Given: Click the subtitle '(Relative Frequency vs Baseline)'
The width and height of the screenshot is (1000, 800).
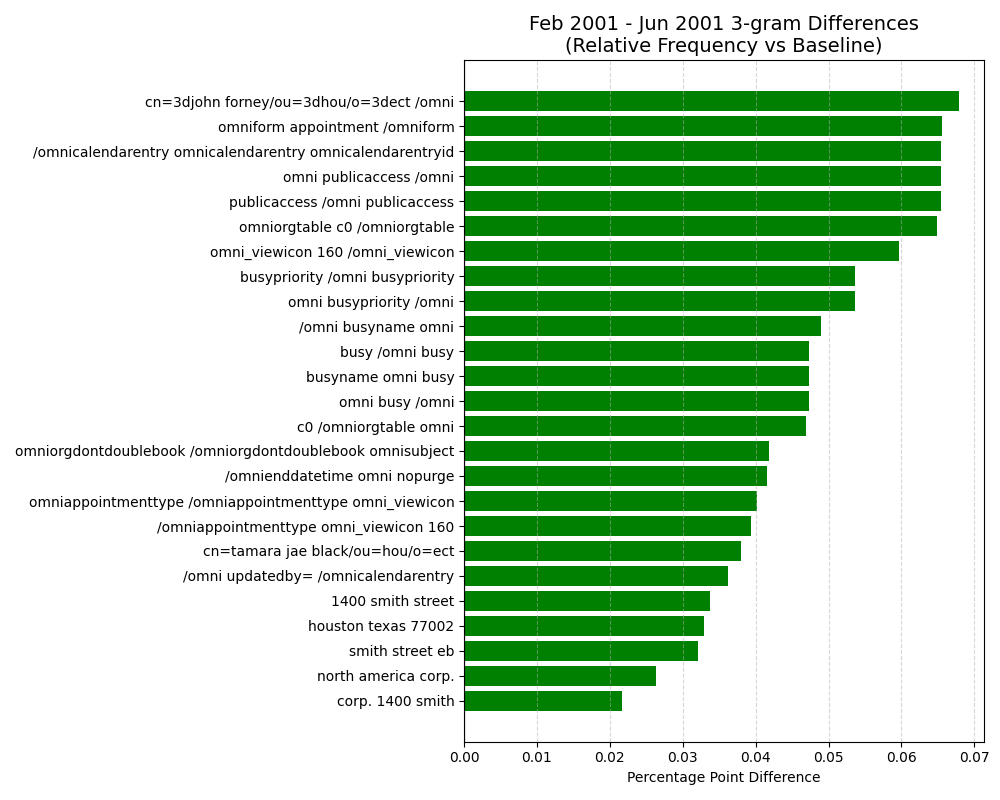Looking at the screenshot, I should click(724, 46).
